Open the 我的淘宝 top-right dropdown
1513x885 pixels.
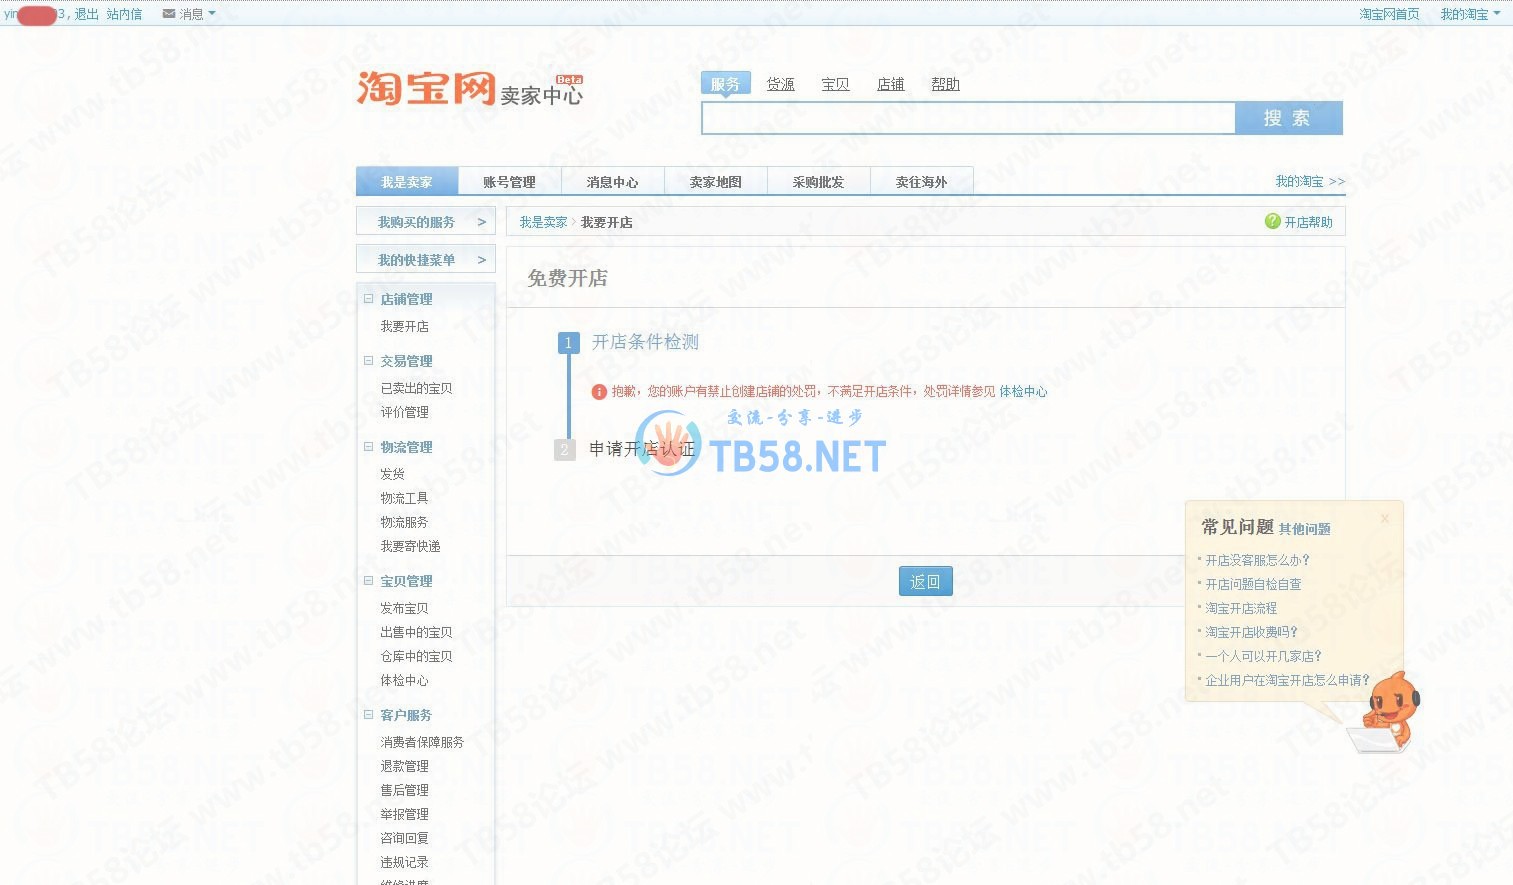click(x=1469, y=14)
